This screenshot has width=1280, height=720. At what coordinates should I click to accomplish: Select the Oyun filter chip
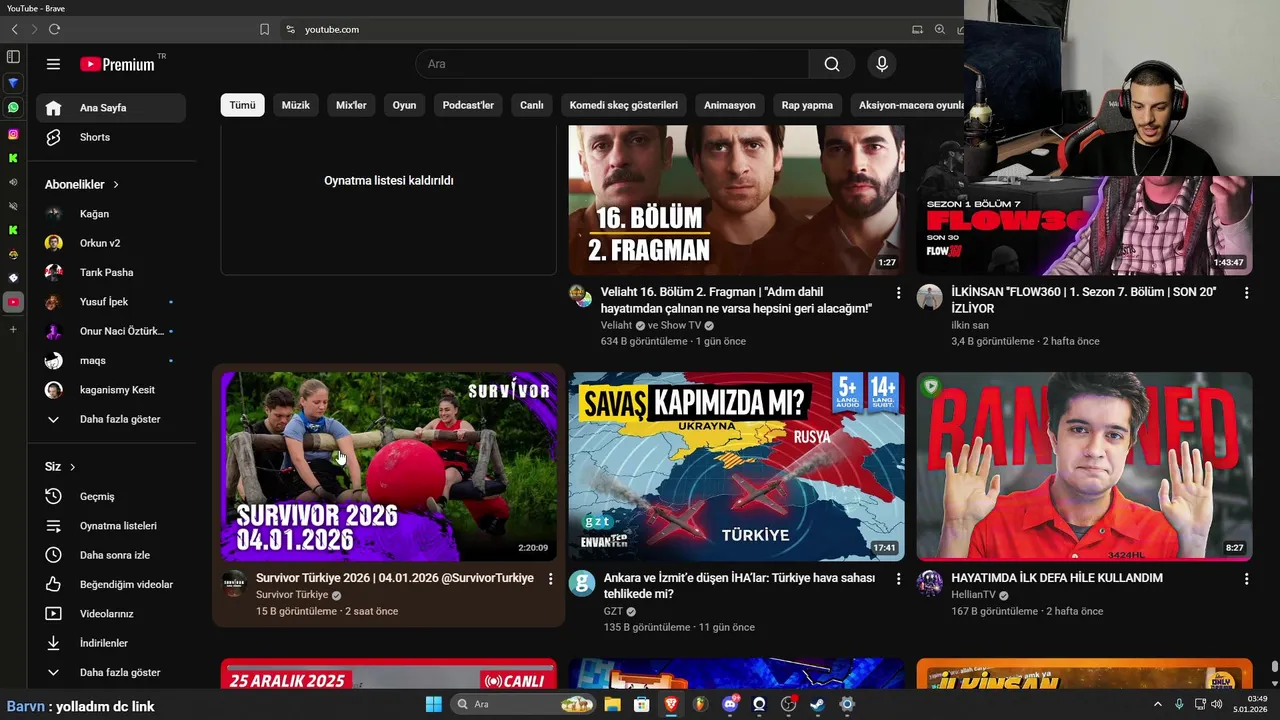(x=404, y=105)
